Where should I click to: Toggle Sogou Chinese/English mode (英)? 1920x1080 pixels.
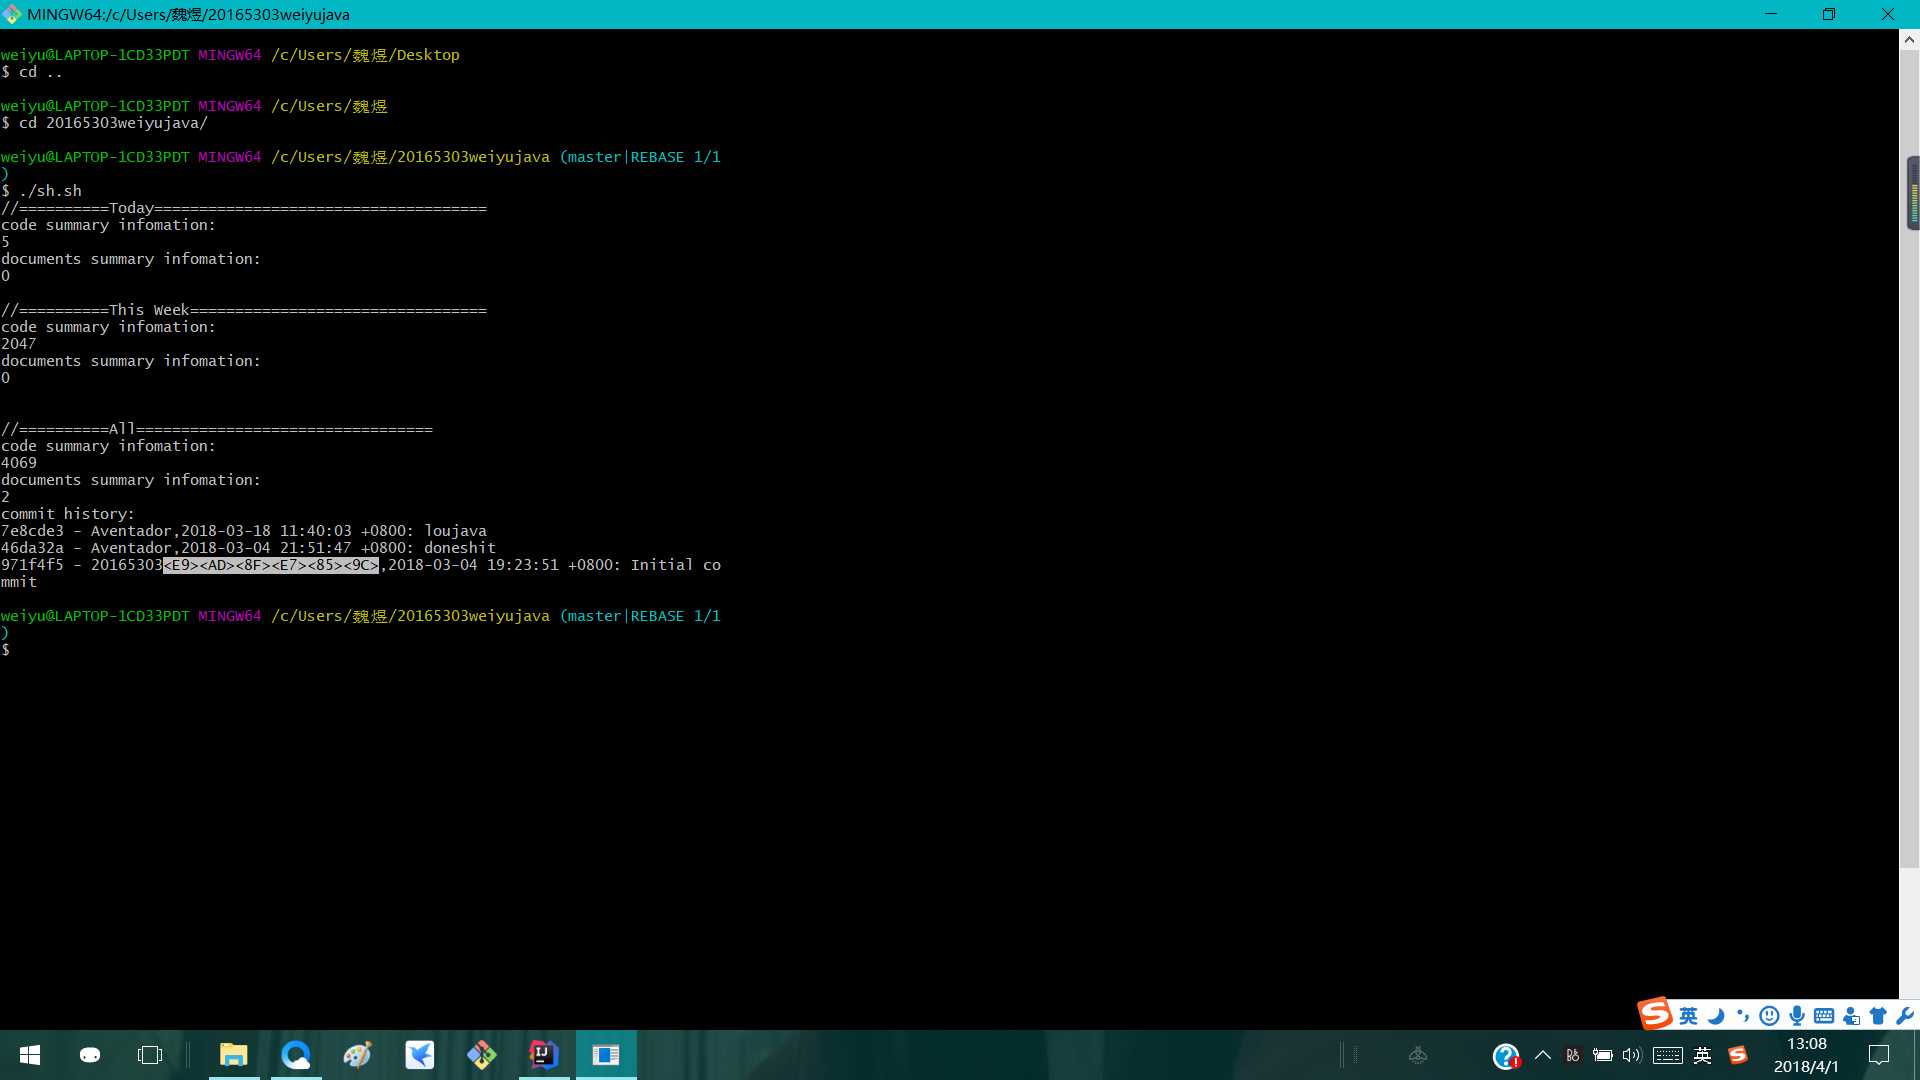coord(1688,1017)
